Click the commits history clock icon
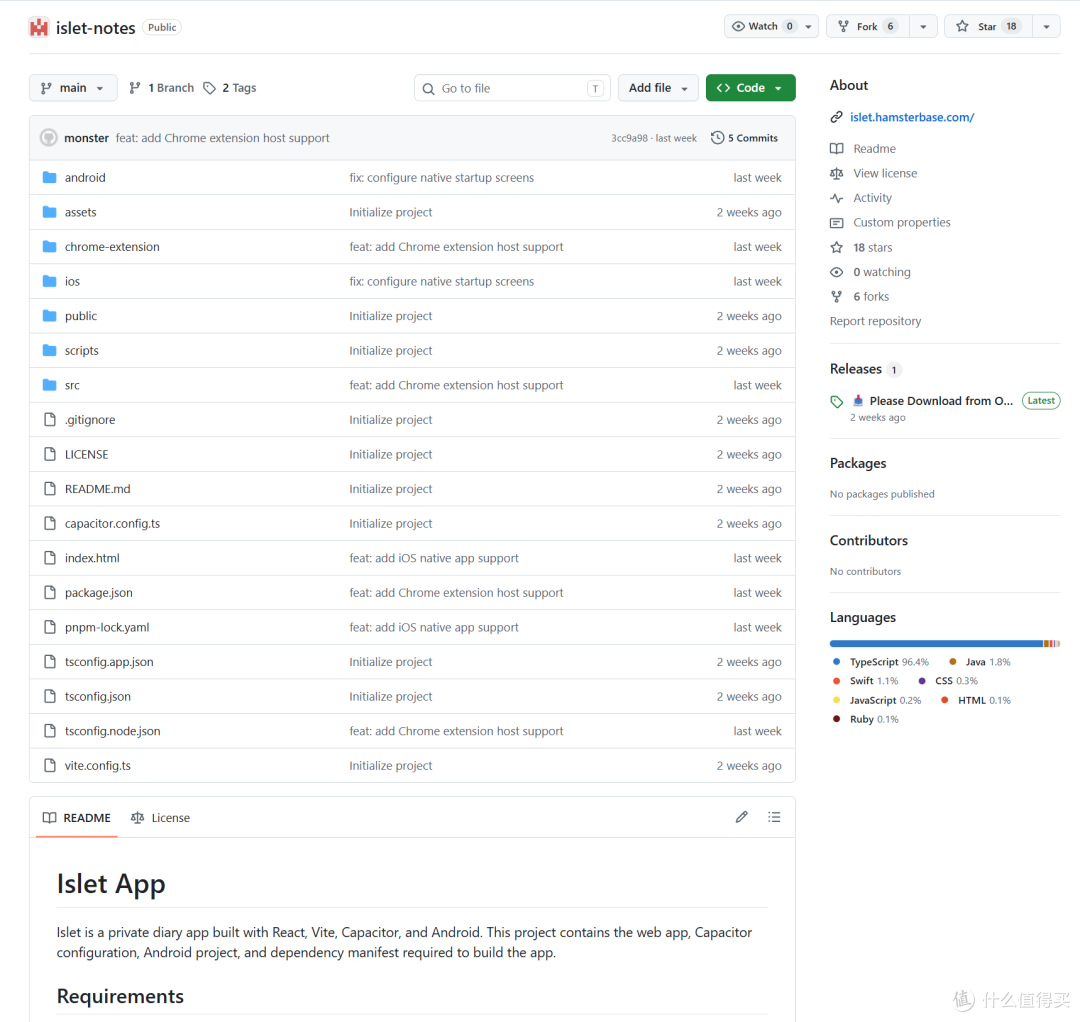Image resolution: width=1080 pixels, height=1022 pixels. (x=718, y=138)
